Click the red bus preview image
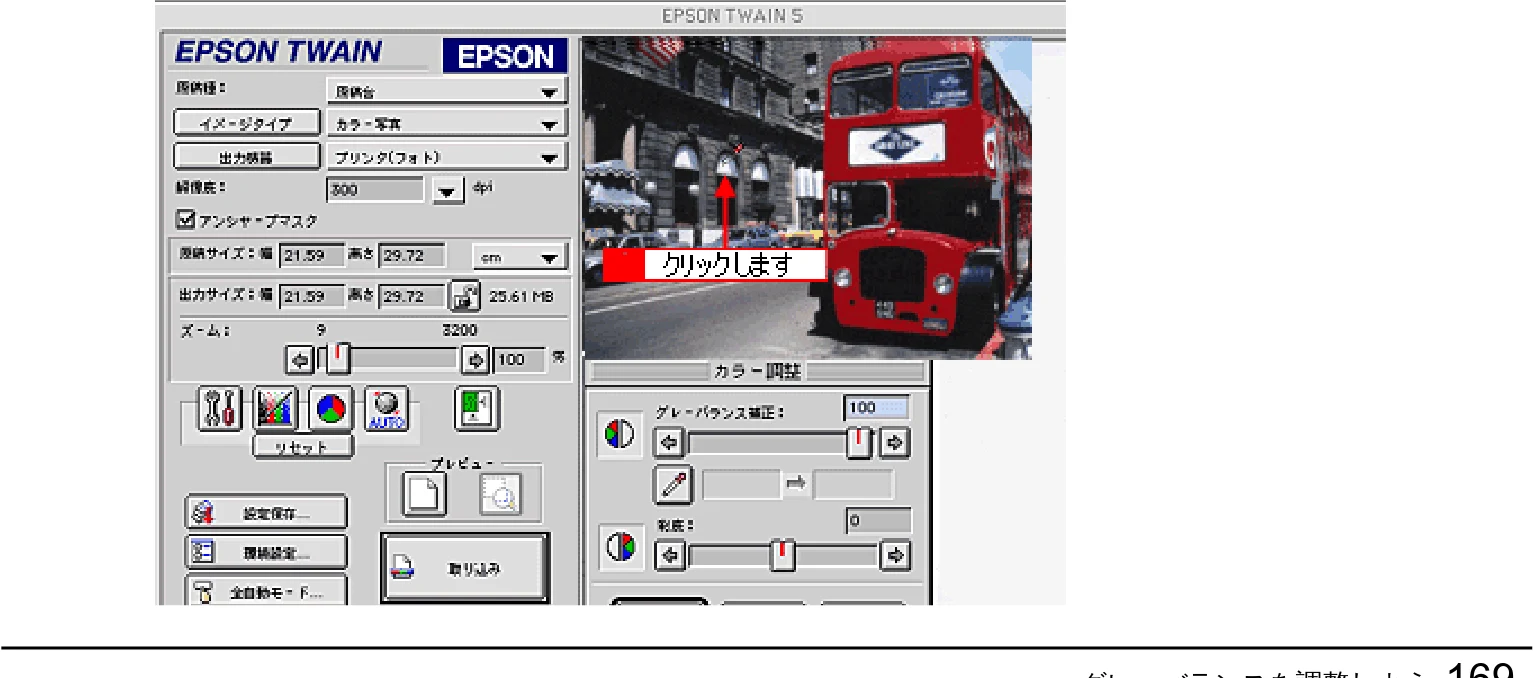This screenshot has height=678, width=1534. (x=807, y=198)
